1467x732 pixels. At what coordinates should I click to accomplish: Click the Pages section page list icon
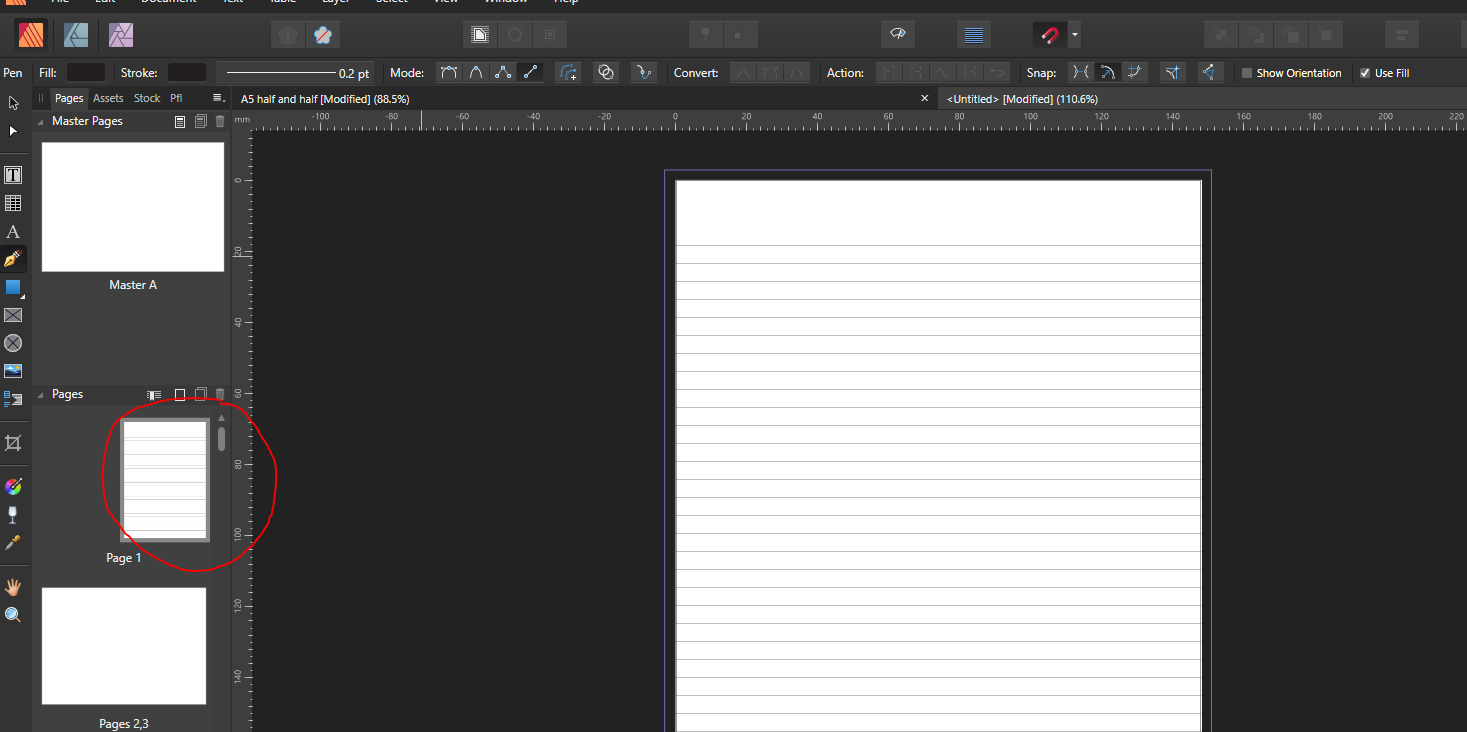tap(154, 395)
